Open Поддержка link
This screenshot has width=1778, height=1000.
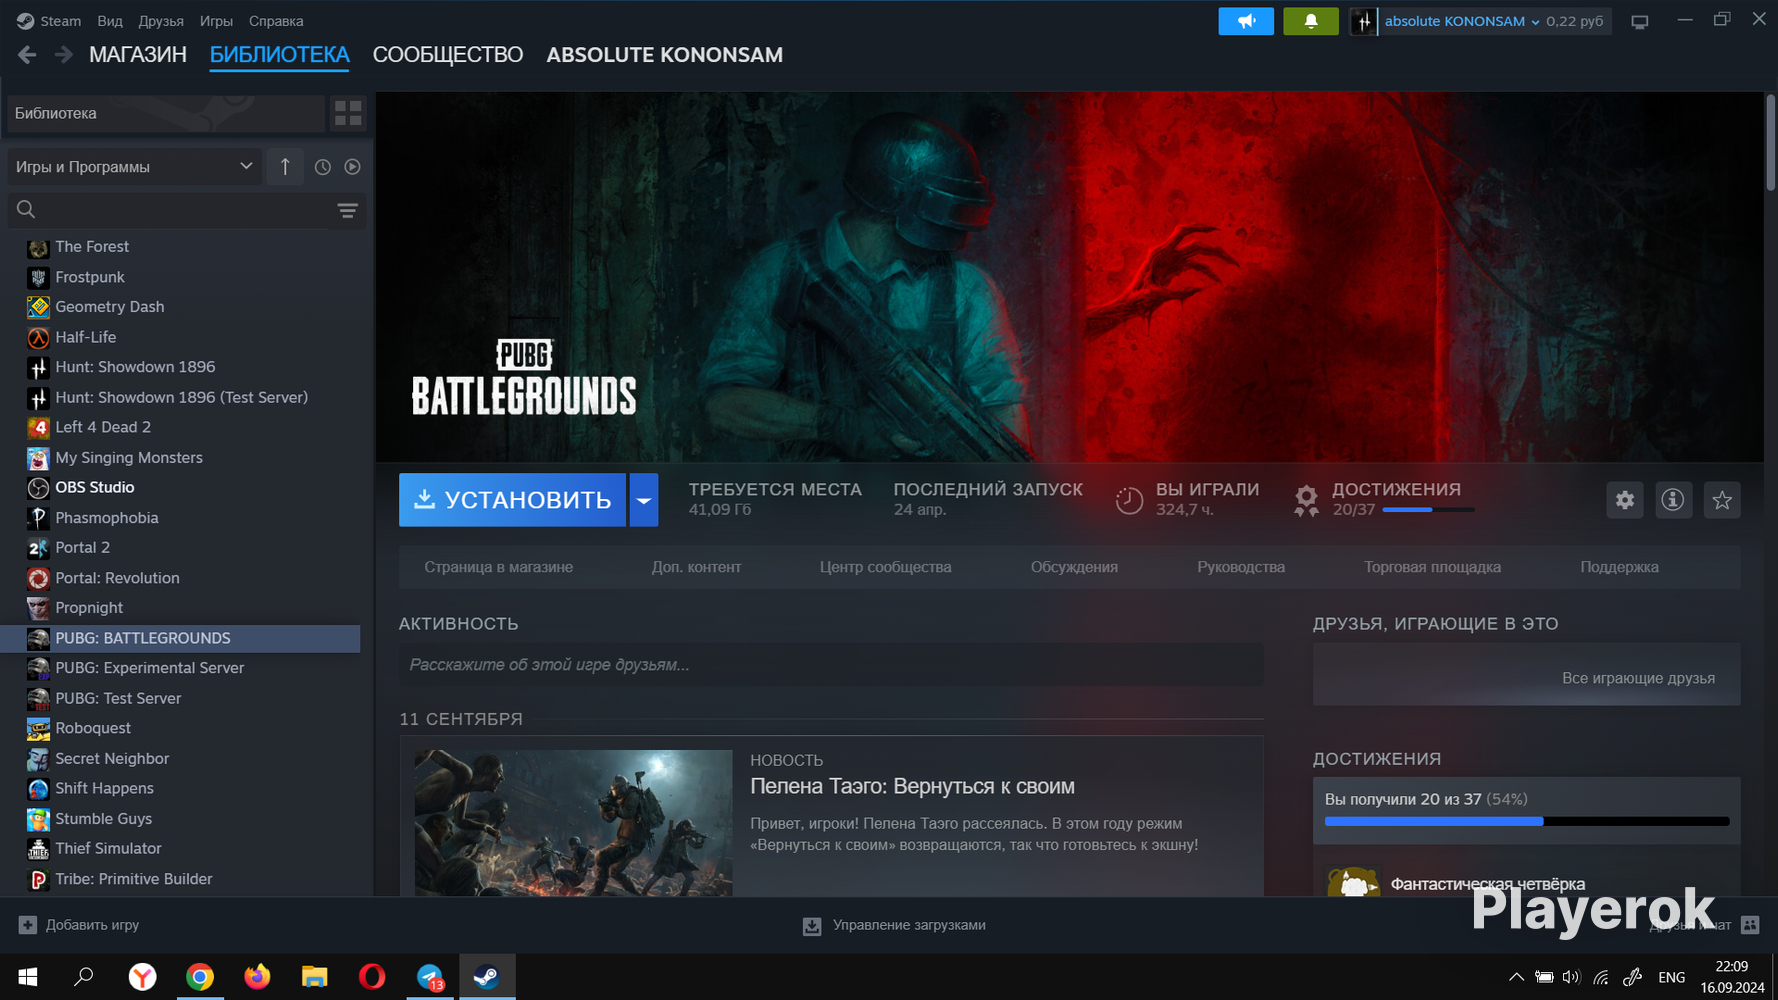pyautogui.click(x=1620, y=567)
